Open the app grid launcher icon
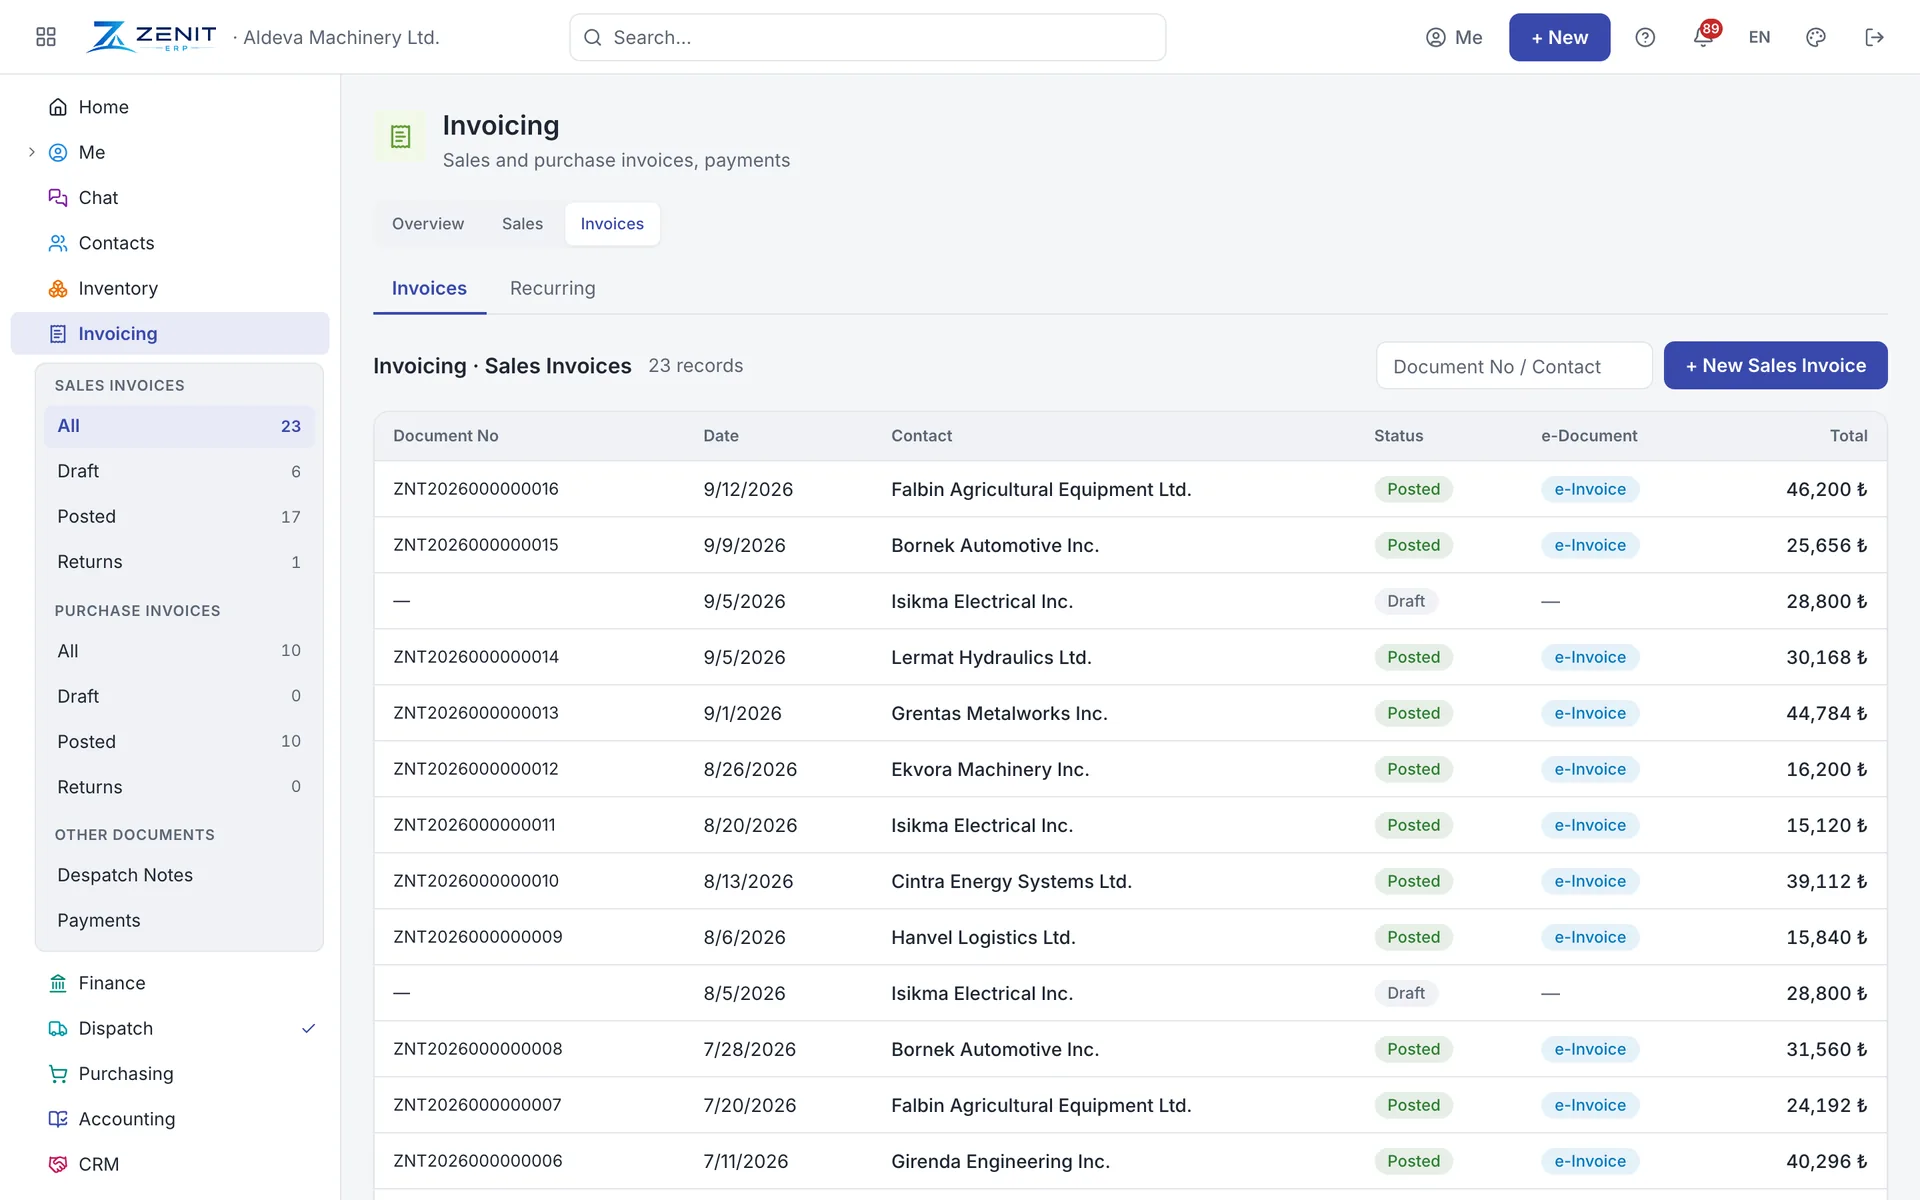Viewport: 1920px width, 1200px height. tap(46, 37)
